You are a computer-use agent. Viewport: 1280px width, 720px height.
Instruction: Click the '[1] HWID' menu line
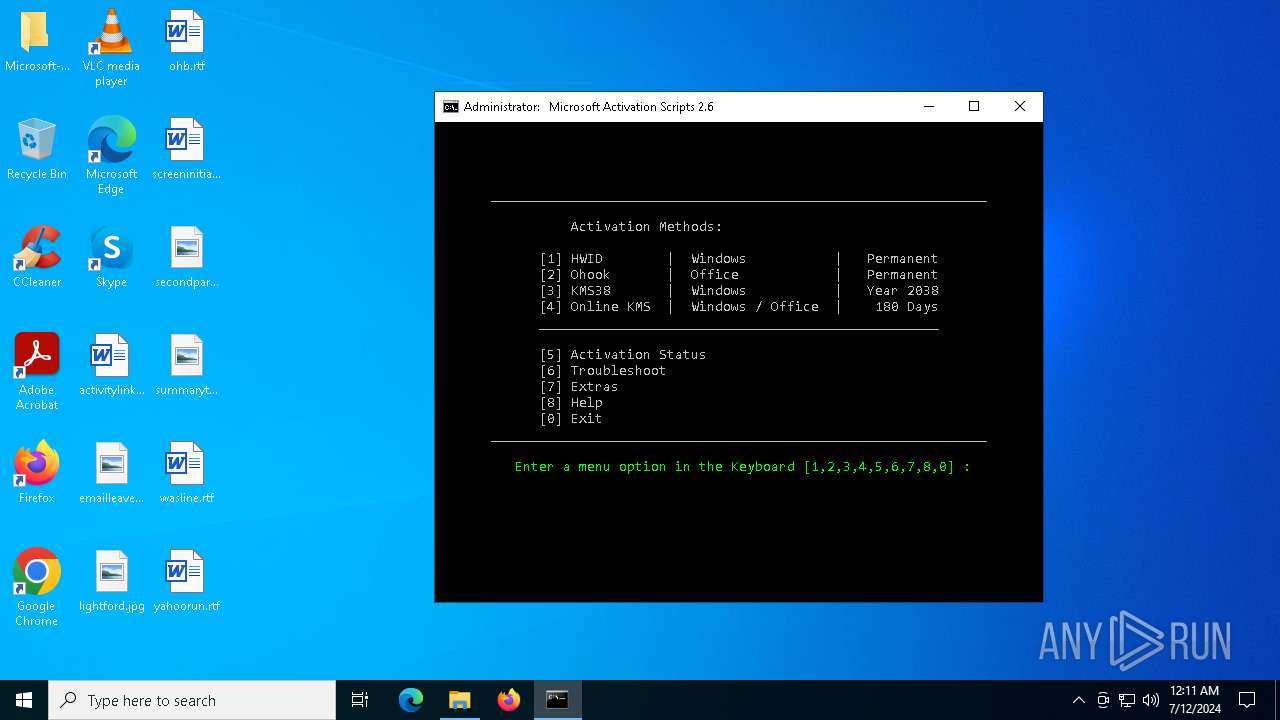click(x=739, y=259)
